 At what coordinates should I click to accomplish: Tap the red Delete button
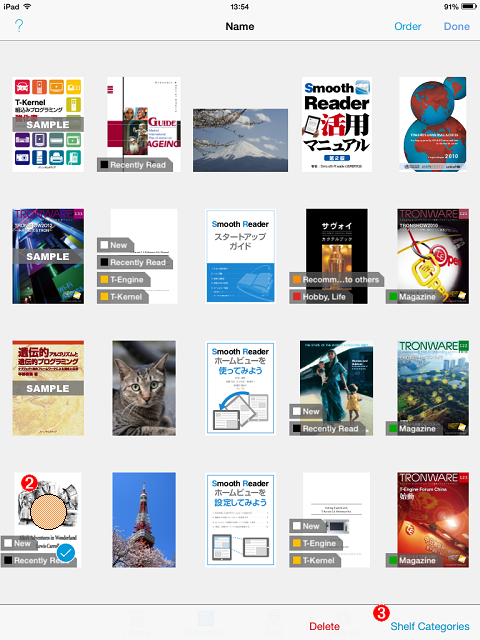pyautogui.click(x=324, y=626)
